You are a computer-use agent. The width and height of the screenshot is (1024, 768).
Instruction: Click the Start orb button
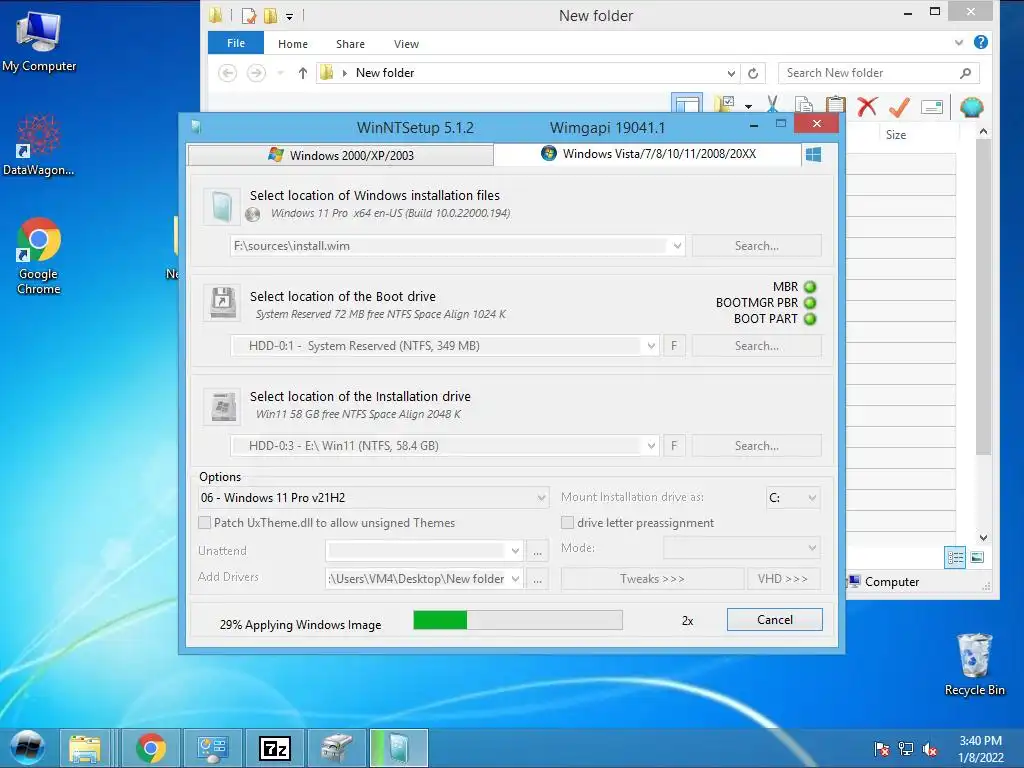tap(27, 748)
